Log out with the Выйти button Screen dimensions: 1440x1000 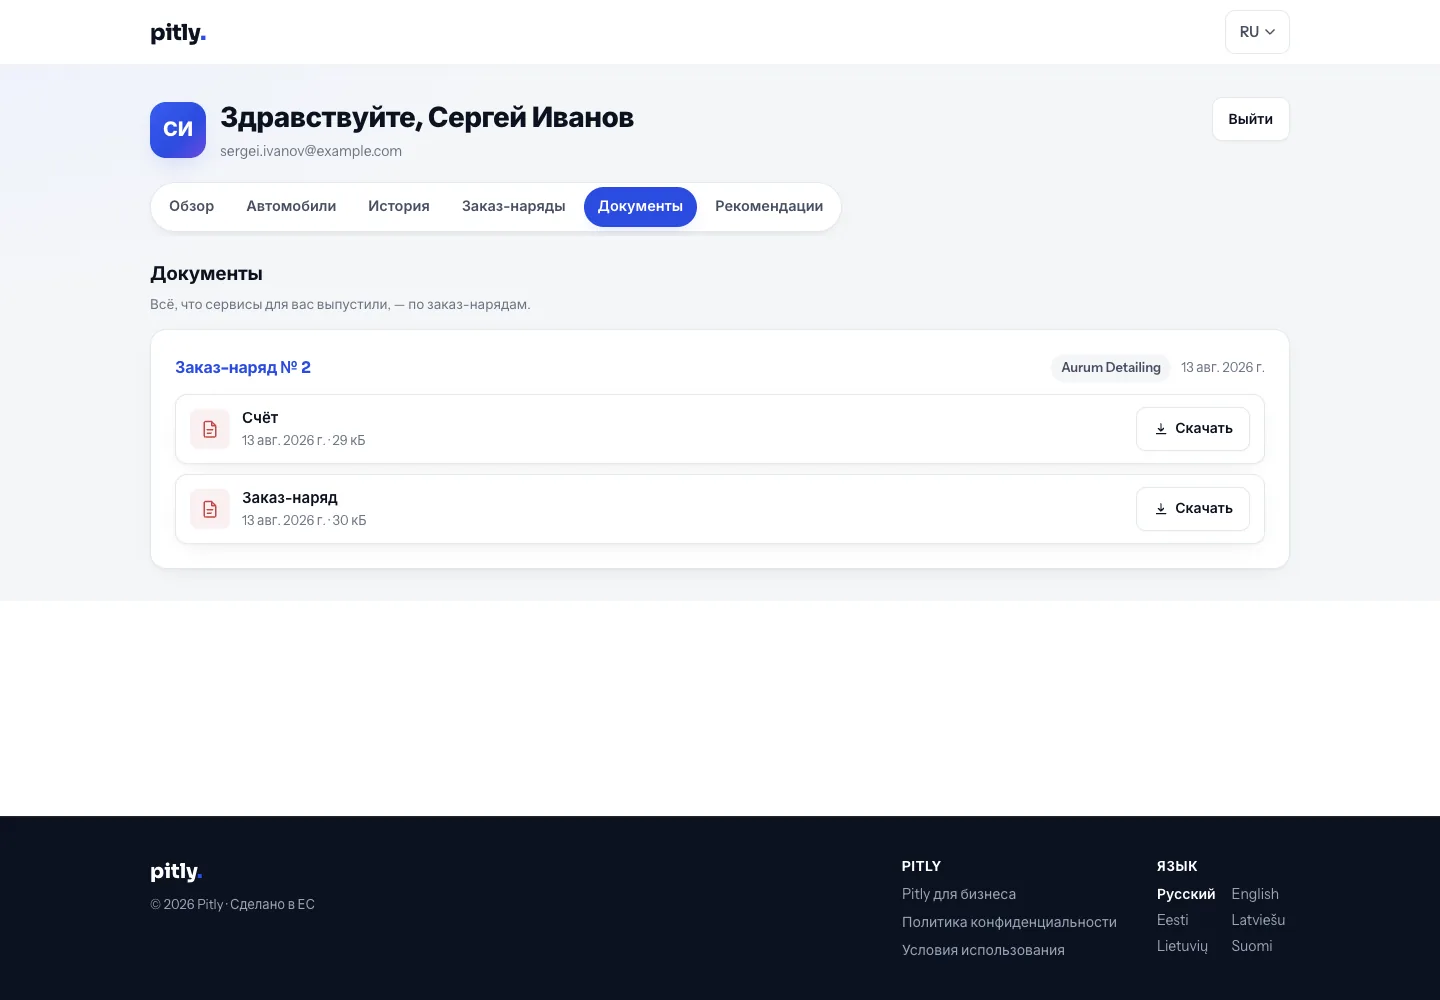tap(1251, 119)
